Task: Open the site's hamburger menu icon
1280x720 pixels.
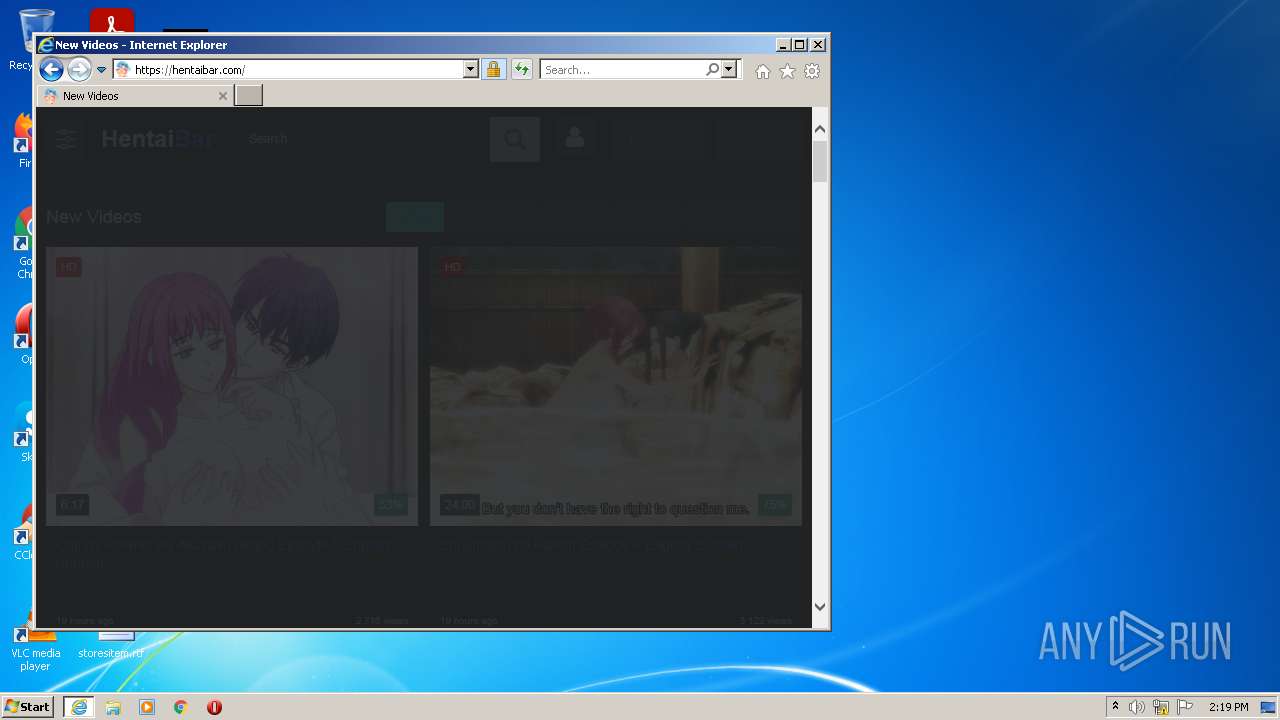Action: click(x=66, y=139)
